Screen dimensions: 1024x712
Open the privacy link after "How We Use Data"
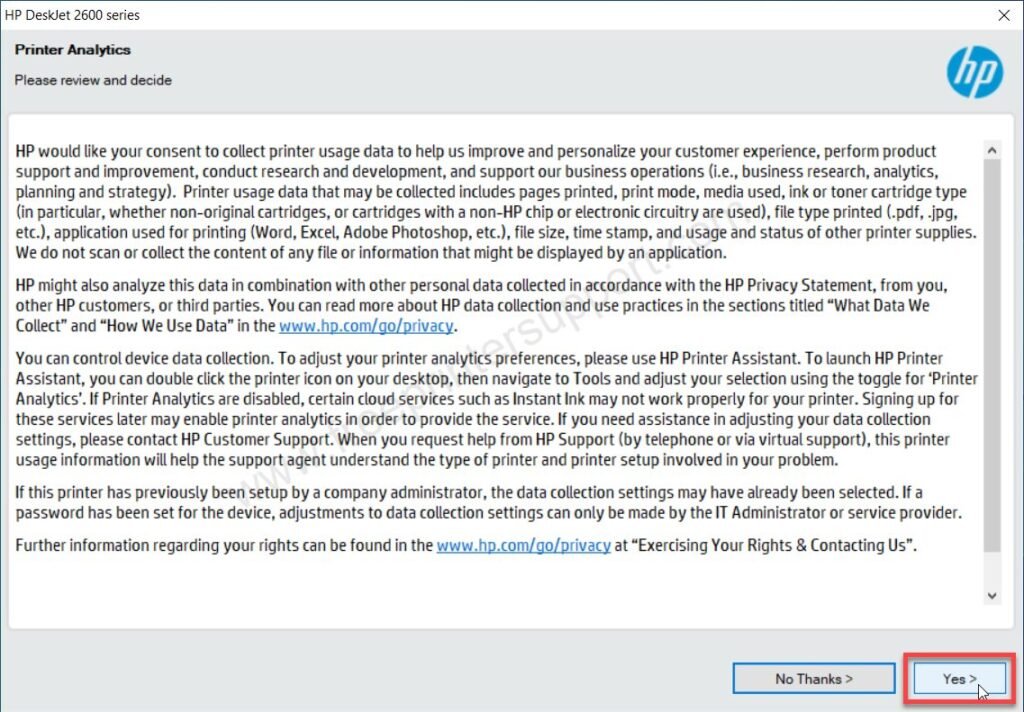[366, 325]
